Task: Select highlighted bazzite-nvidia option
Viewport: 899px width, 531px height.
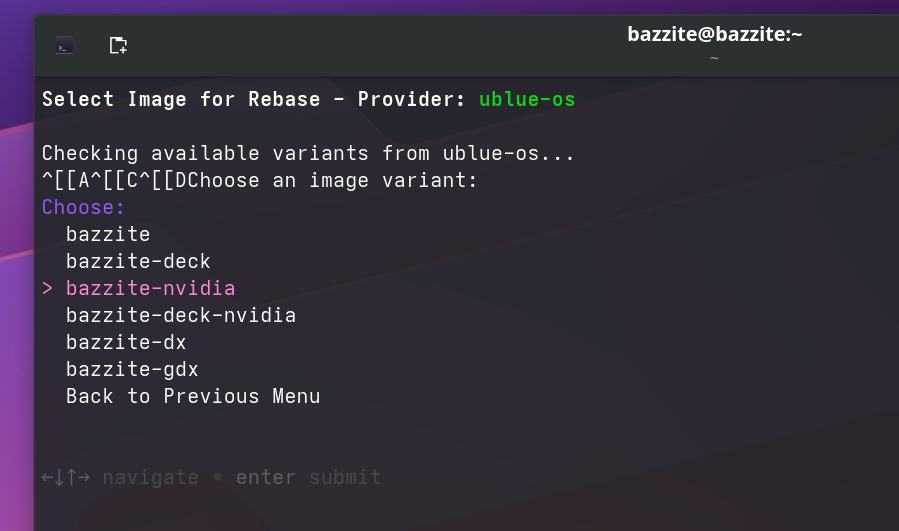Action: click(150, 288)
